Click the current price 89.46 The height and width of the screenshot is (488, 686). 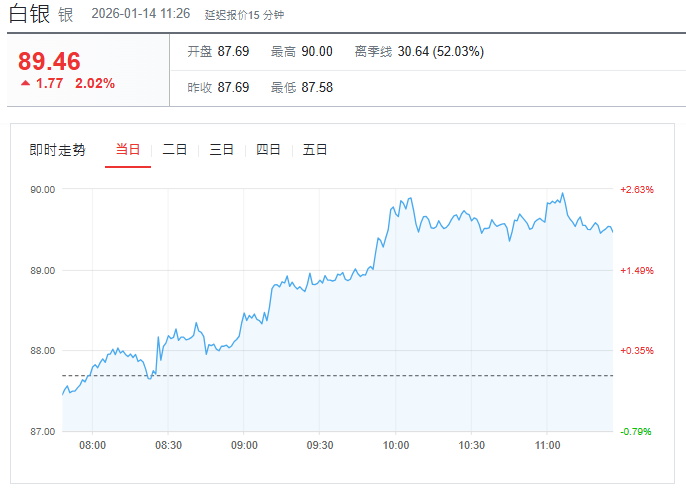(49, 61)
